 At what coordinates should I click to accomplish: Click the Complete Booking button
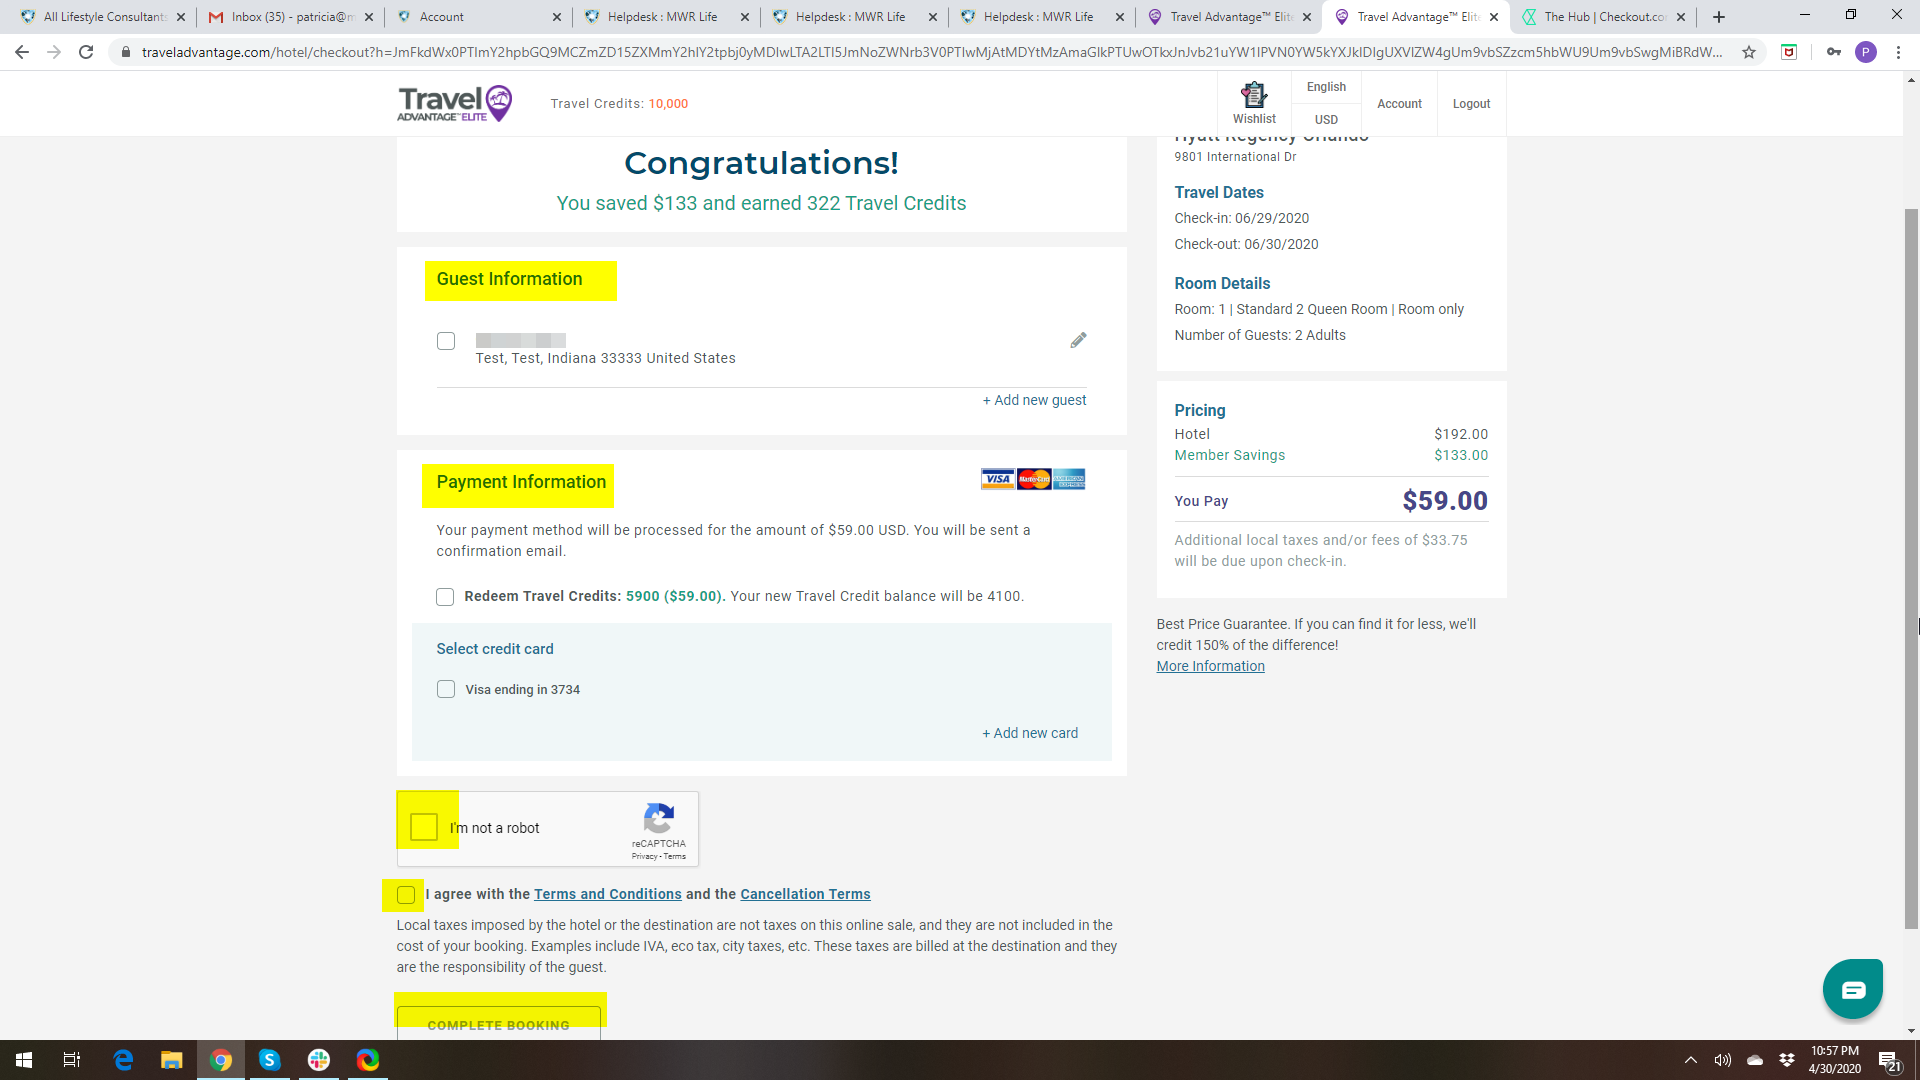click(498, 1024)
